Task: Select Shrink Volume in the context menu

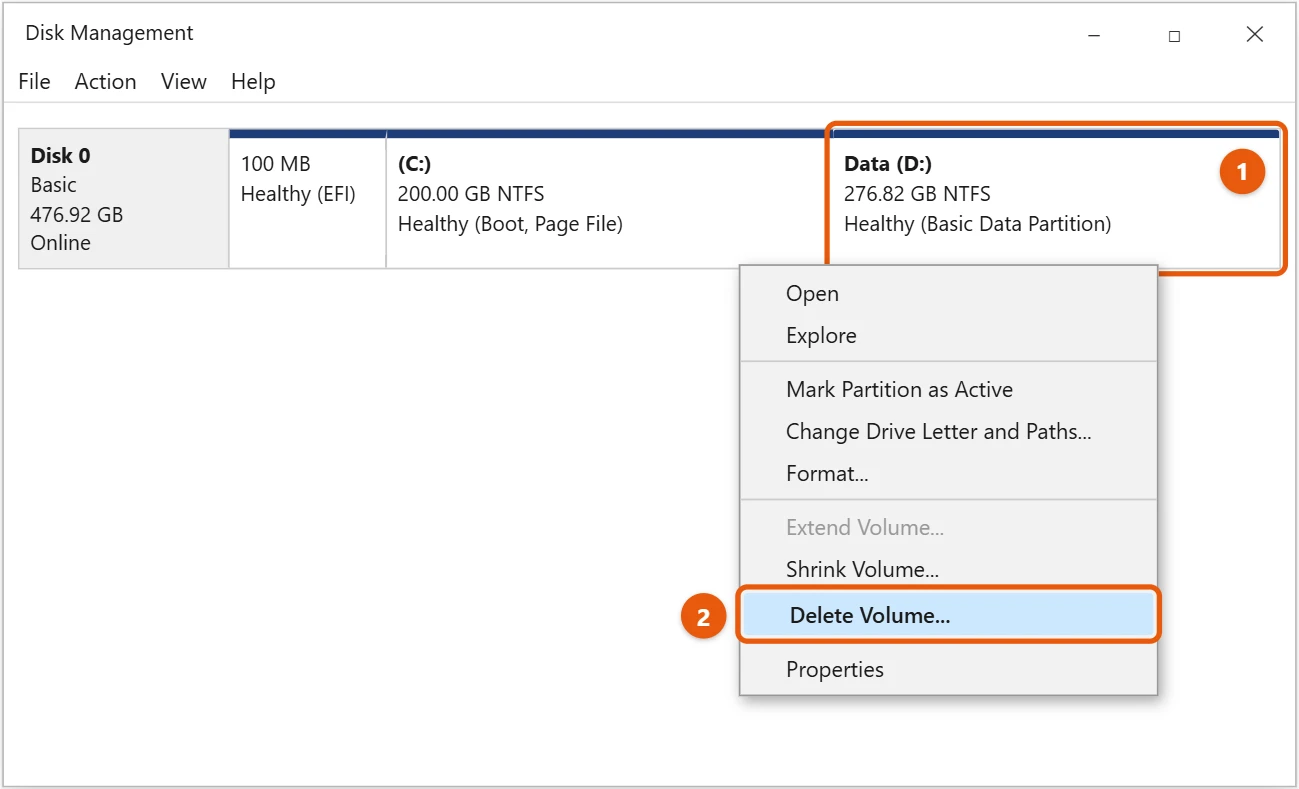Action: click(948, 570)
